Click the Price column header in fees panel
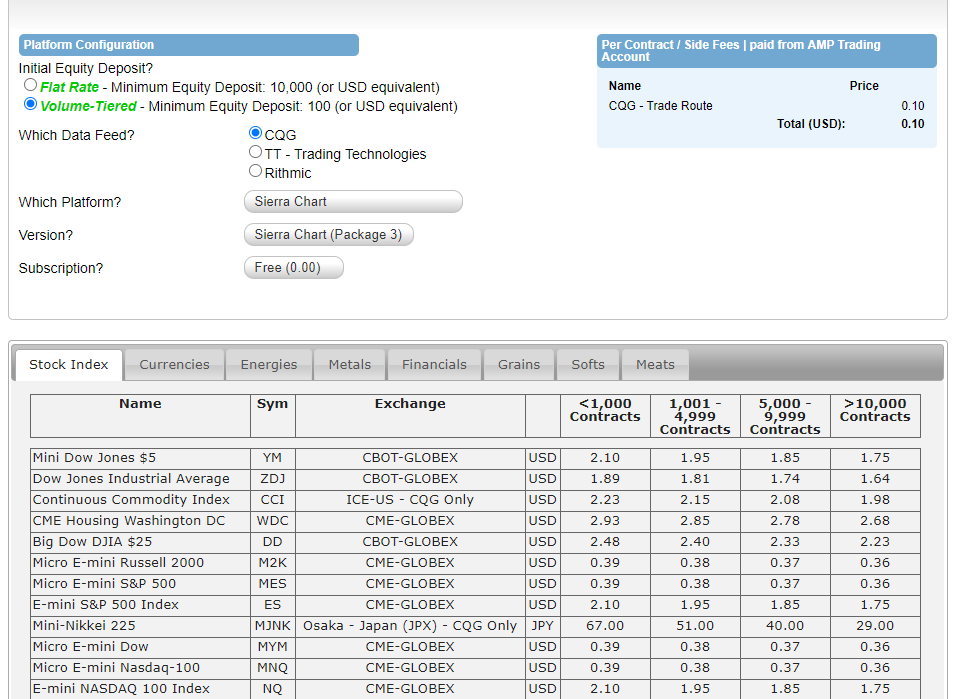This screenshot has height=699, width=964. point(864,86)
